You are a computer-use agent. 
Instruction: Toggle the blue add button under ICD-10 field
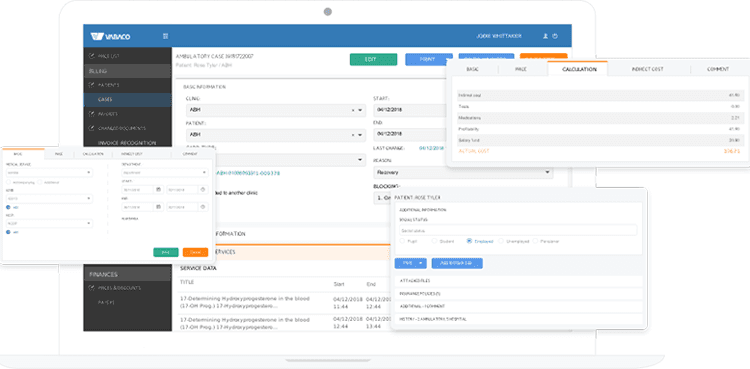coord(9,207)
